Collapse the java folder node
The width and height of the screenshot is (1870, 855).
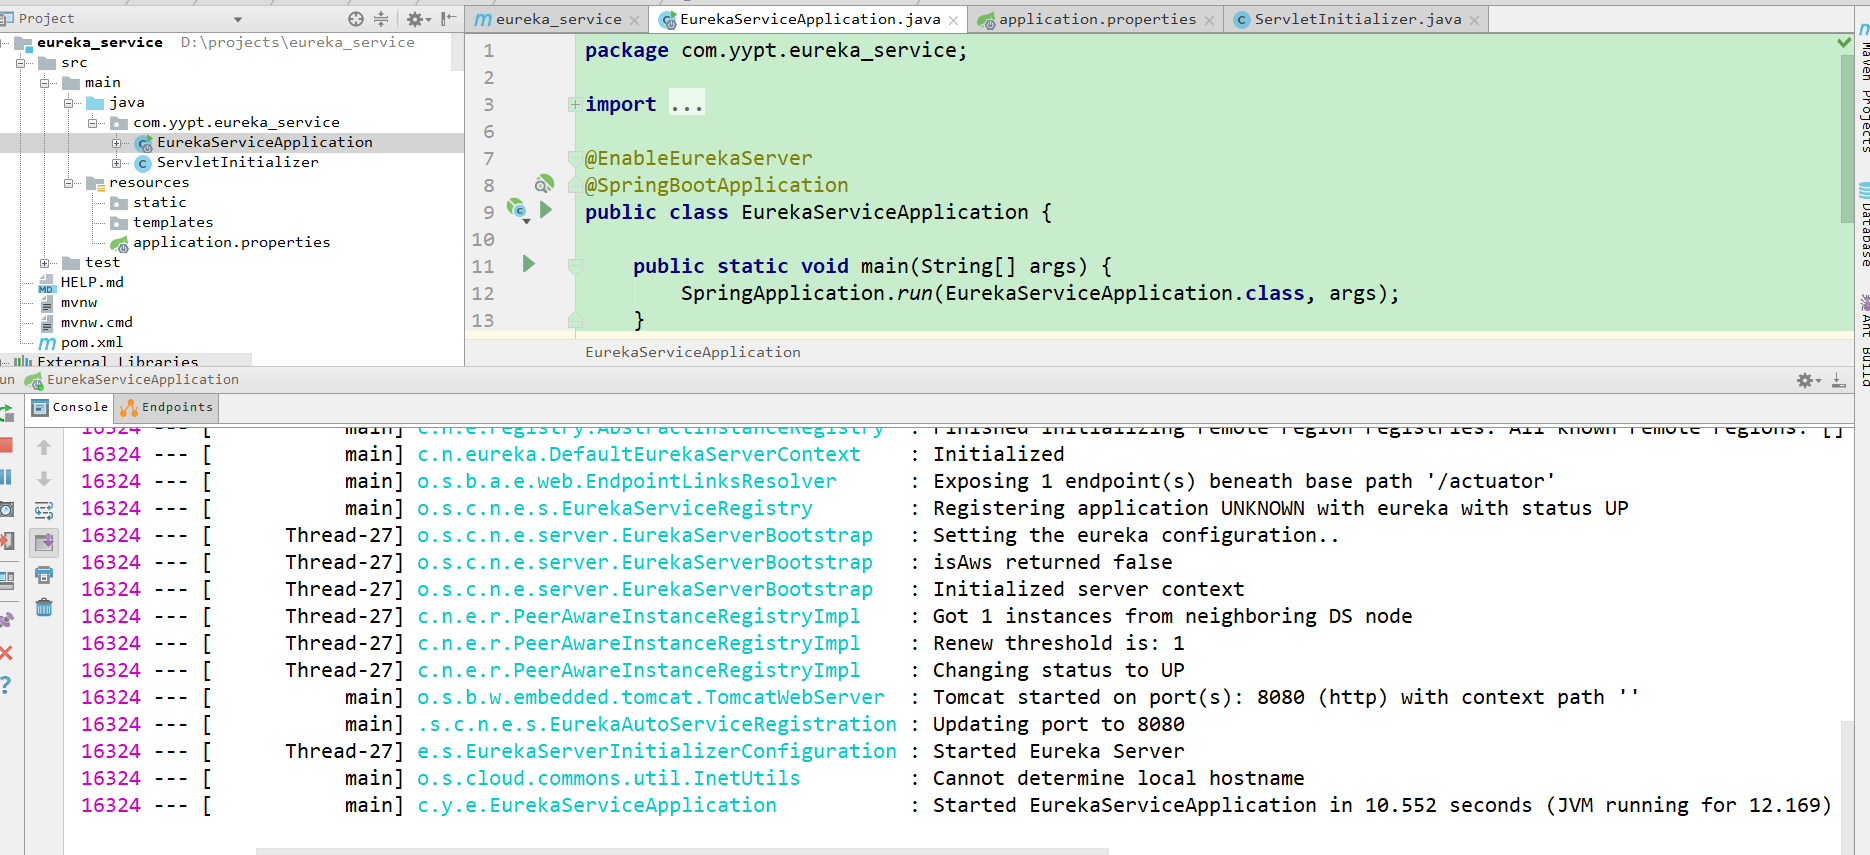coord(69,103)
